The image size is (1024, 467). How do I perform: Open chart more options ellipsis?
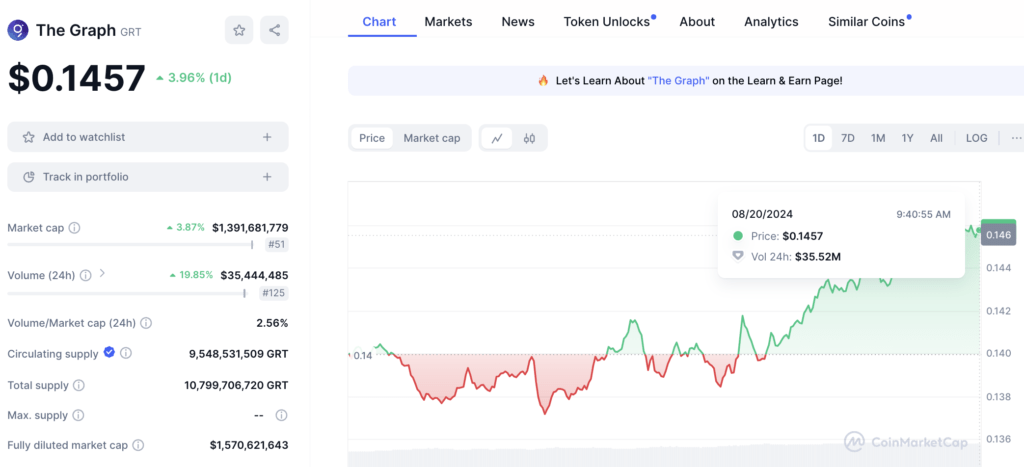1016,138
